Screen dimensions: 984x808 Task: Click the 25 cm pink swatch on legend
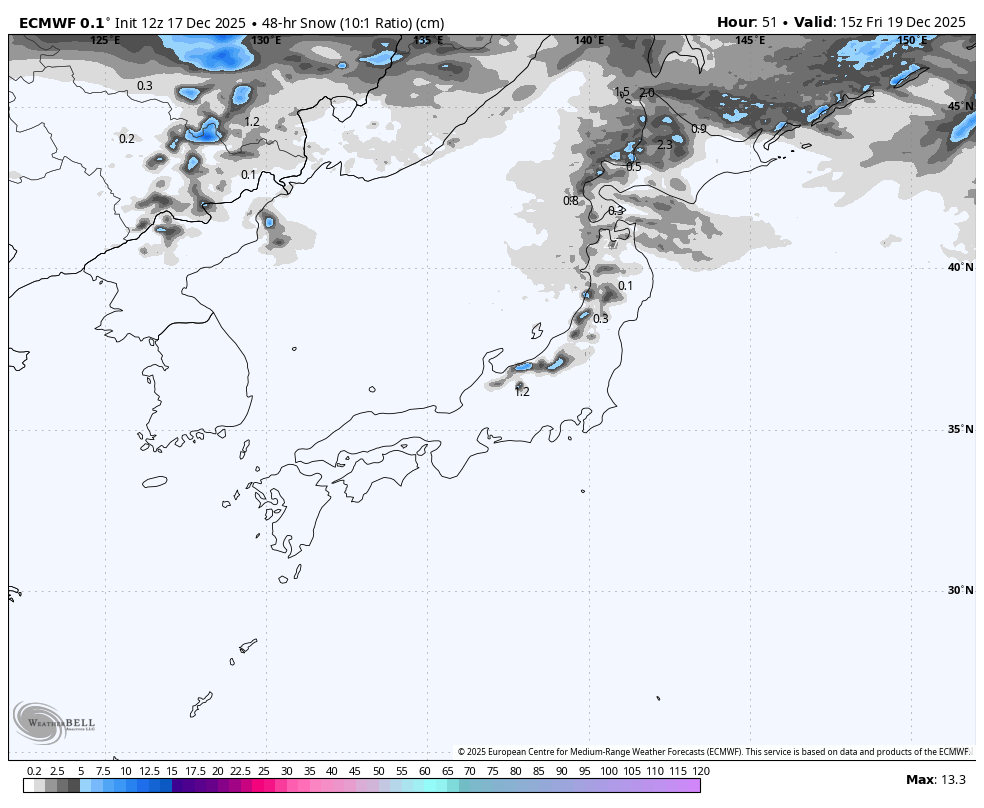pos(264,786)
